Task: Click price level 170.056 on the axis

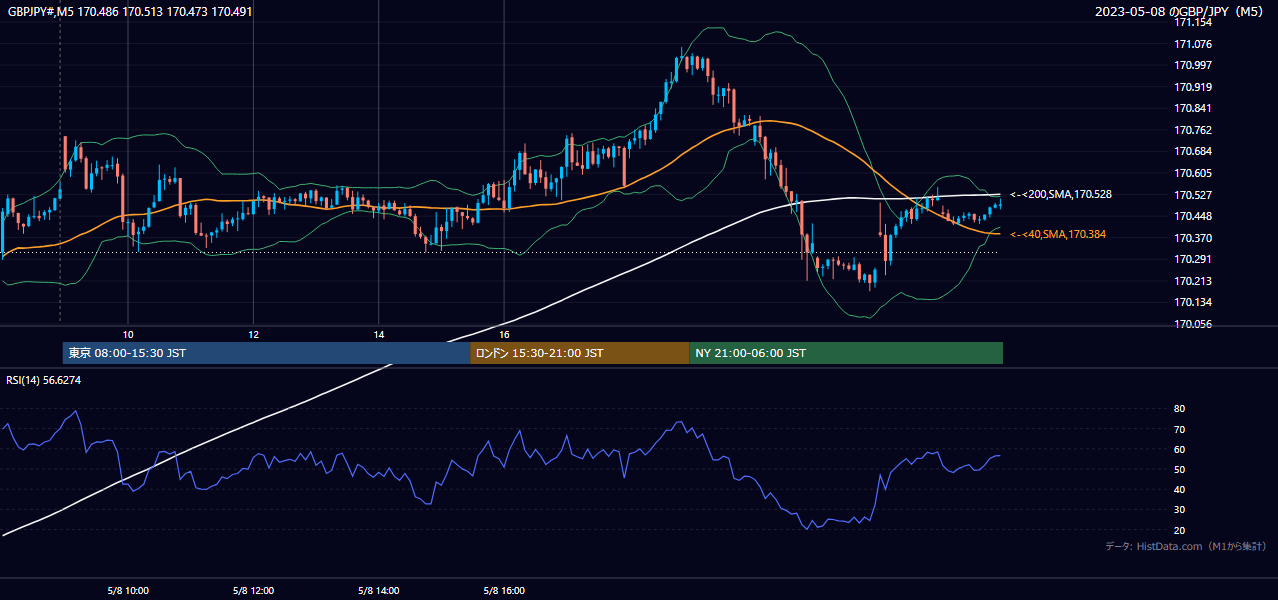Action: (1193, 324)
